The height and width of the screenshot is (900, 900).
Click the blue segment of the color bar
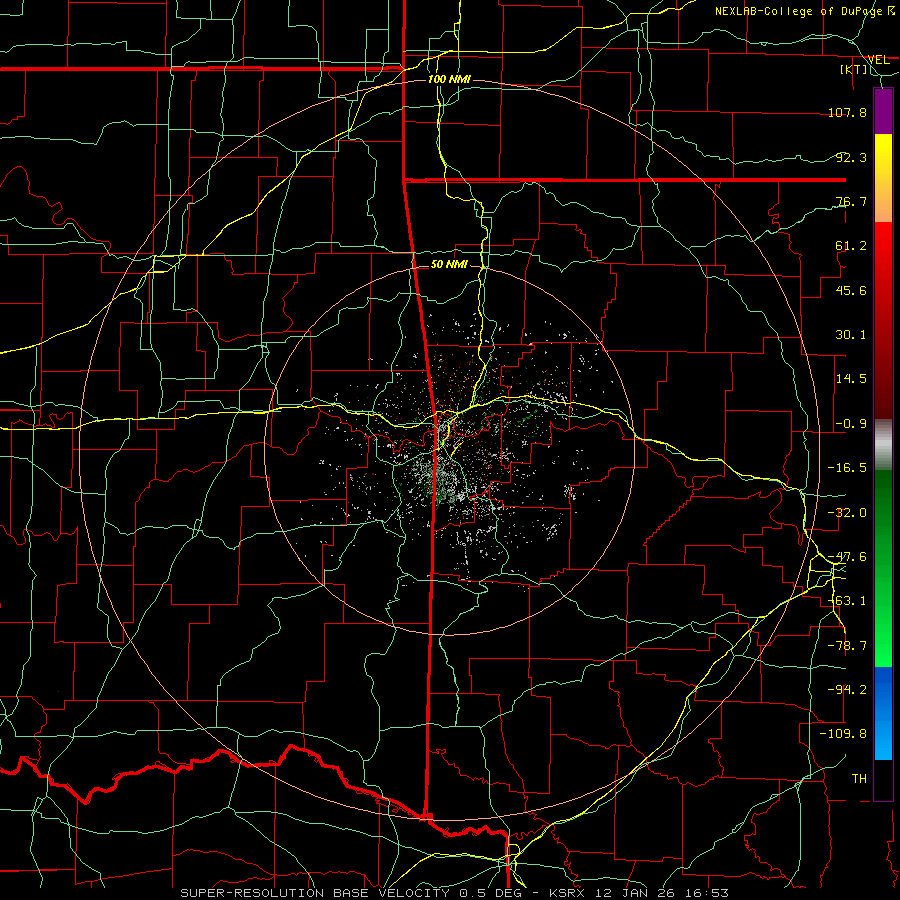(x=883, y=713)
